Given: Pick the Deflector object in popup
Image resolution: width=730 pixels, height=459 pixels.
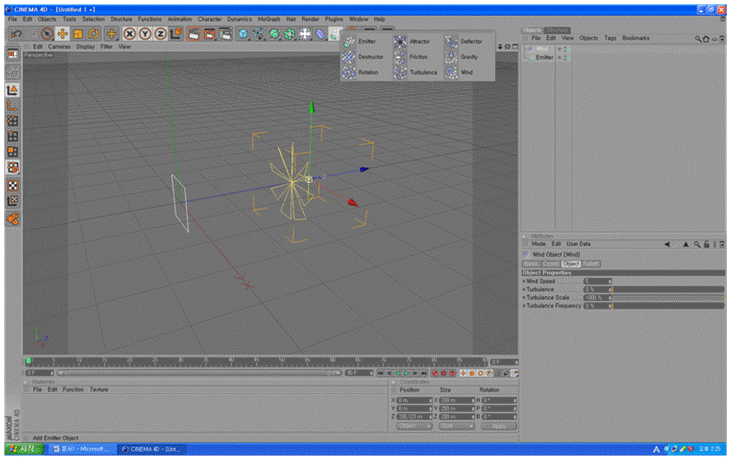Looking at the screenshot, I should (x=452, y=42).
